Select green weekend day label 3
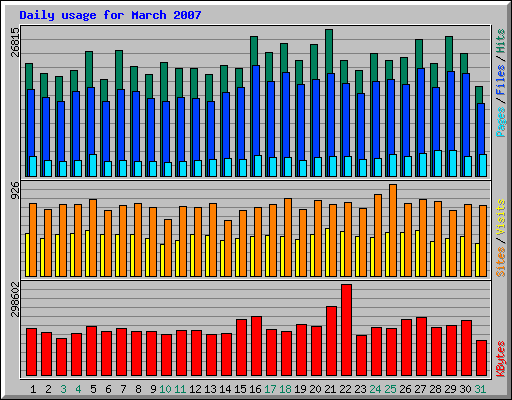 (63, 389)
